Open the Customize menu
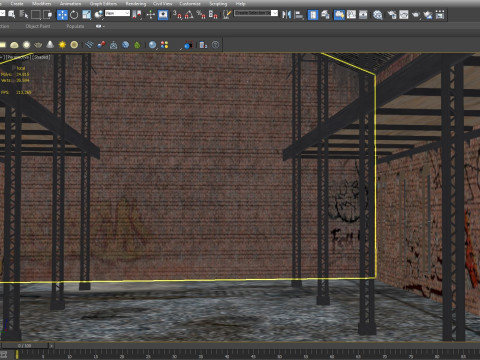Screen dimensions: 480x360 point(190,4)
